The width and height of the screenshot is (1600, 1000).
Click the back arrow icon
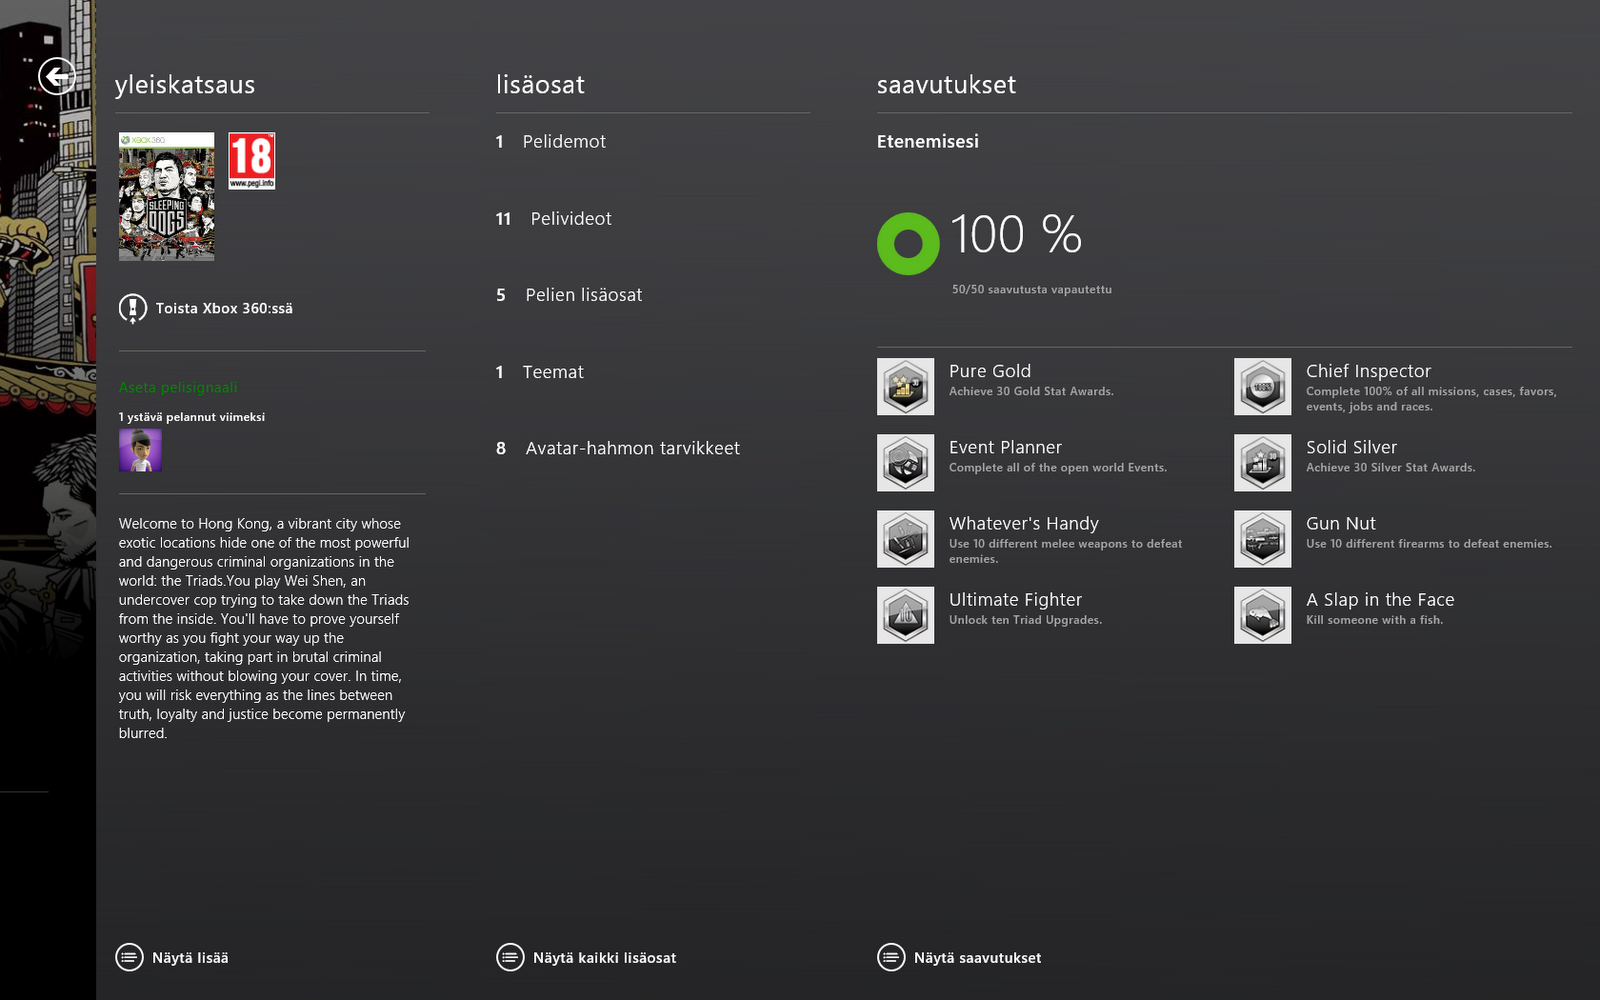pyautogui.click(x=57, y=76)
